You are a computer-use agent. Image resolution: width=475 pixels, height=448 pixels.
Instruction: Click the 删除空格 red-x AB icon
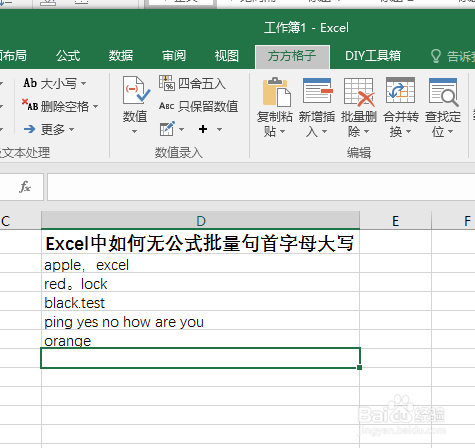(30, 105)
